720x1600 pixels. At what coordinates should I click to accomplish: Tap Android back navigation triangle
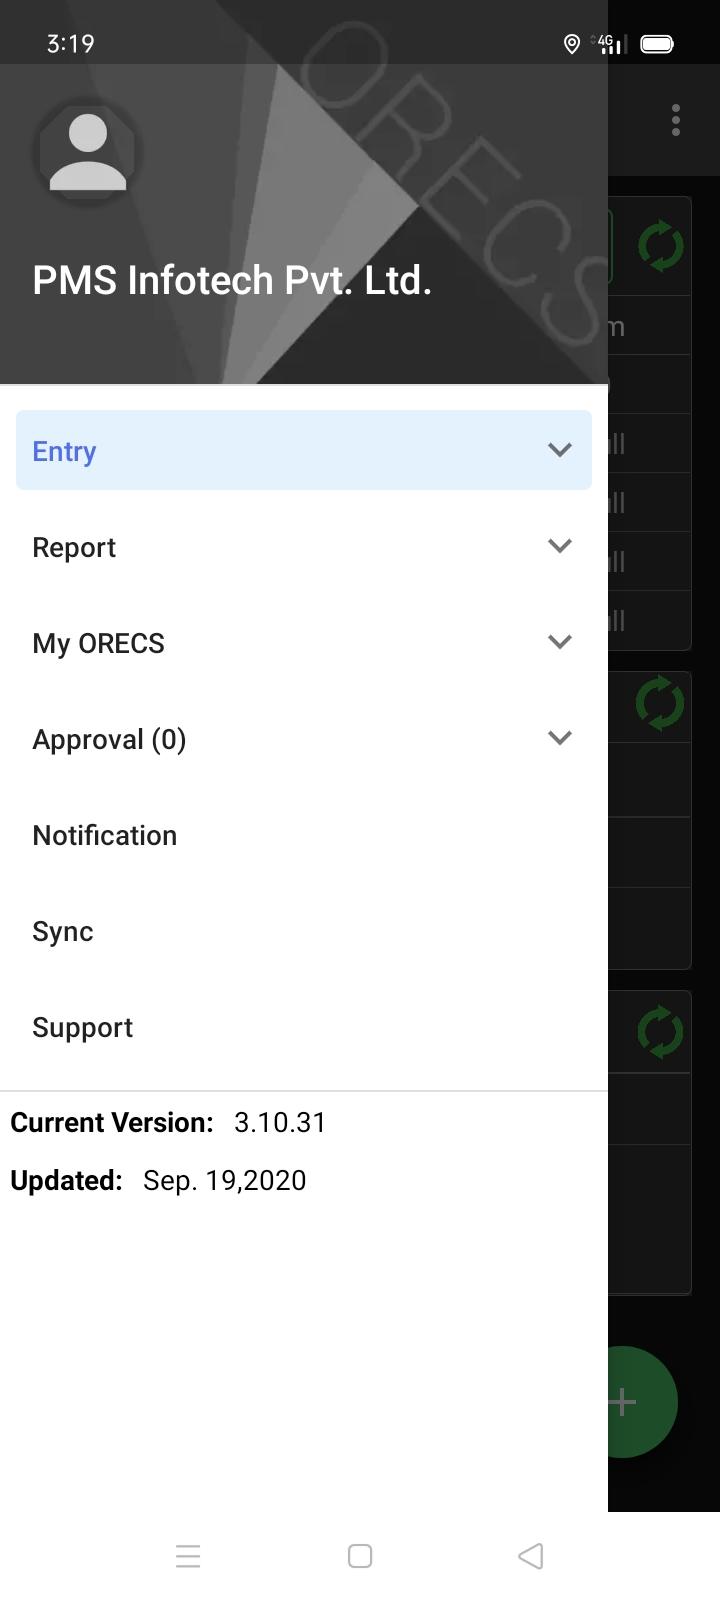(x=531, y=1556)
